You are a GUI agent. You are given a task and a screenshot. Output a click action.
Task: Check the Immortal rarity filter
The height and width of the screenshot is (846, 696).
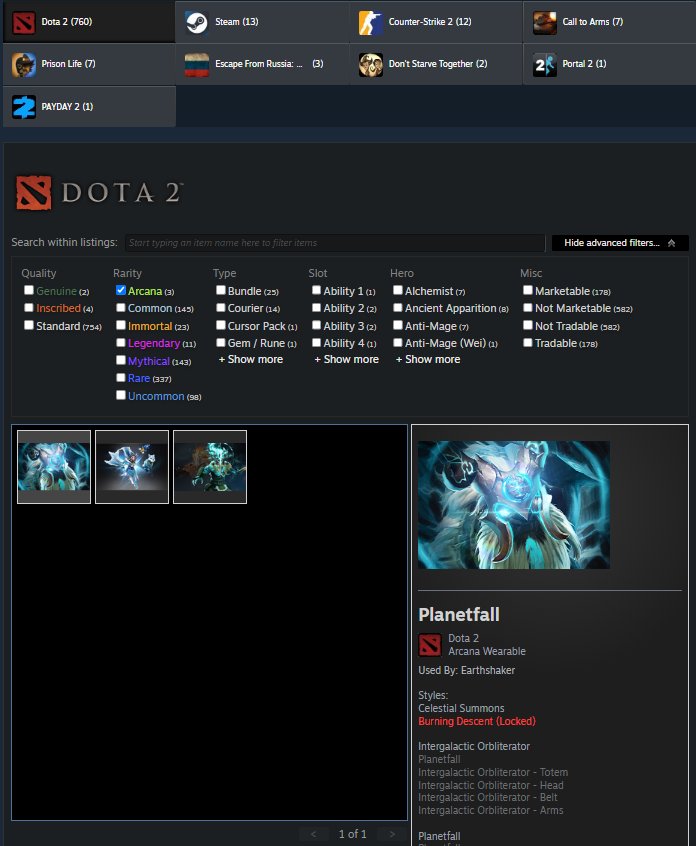click(x=121, y=325)
